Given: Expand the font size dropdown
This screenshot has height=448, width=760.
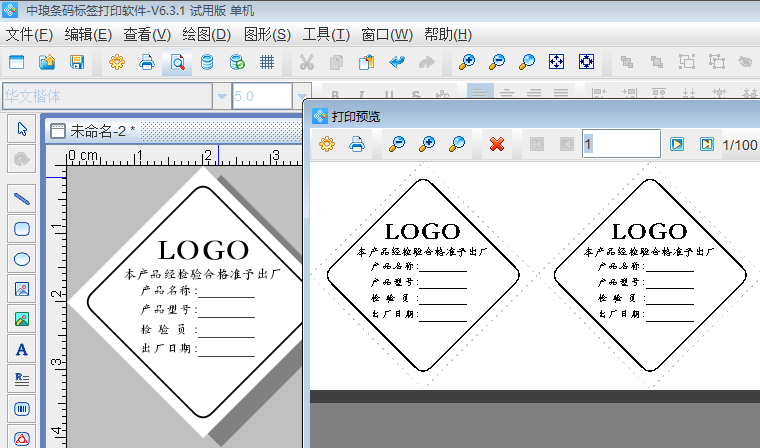Looking at the screenshot, I should pos(302,96).
